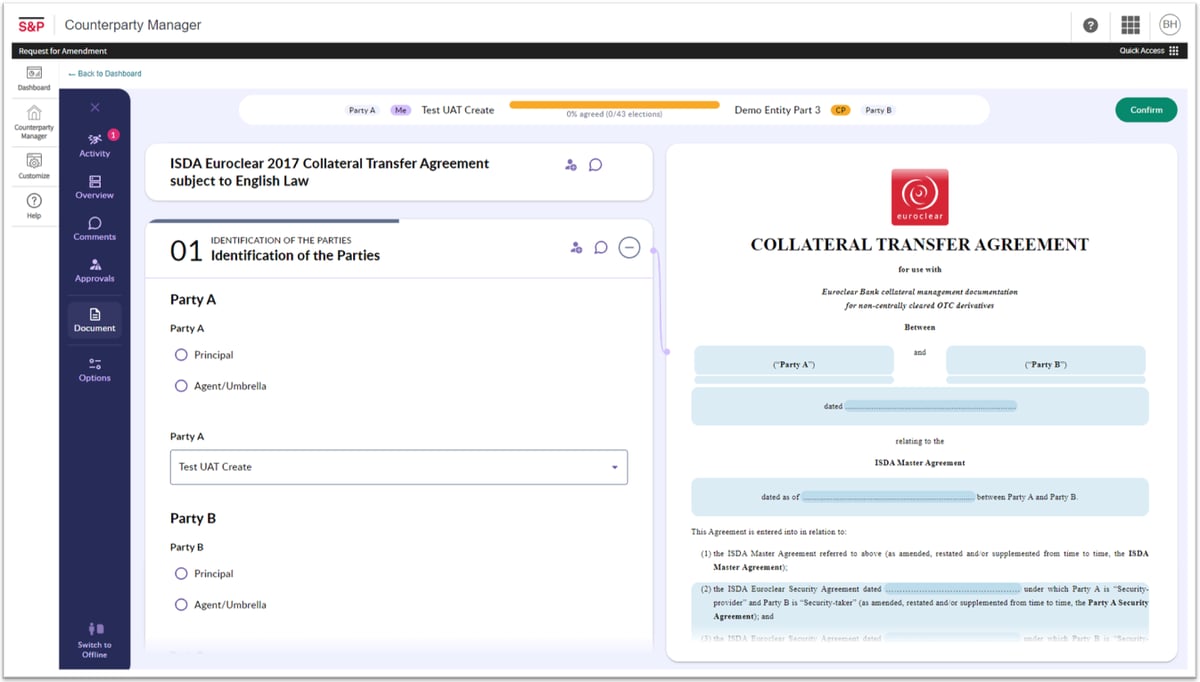Select Agent/Umbrella for Party A
Viewport: 1200px width, 682px height.
point(181,386)
